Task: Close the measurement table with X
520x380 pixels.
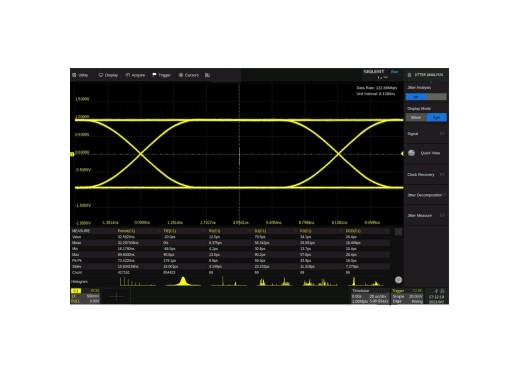Action: pyautogui.click(x=398, y=232)
